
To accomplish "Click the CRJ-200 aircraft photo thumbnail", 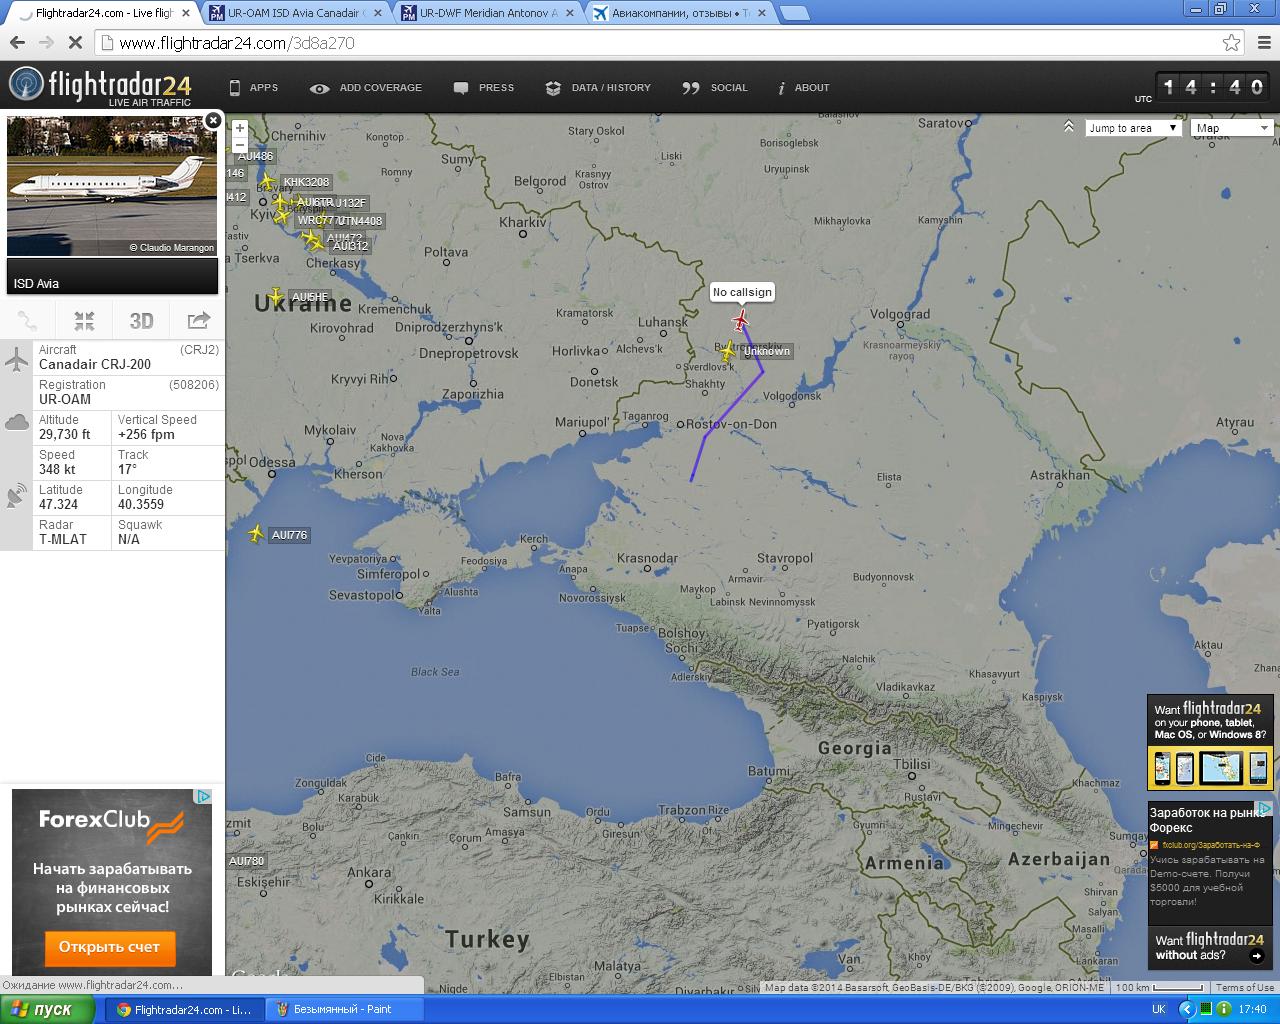I will pos(112,186).
